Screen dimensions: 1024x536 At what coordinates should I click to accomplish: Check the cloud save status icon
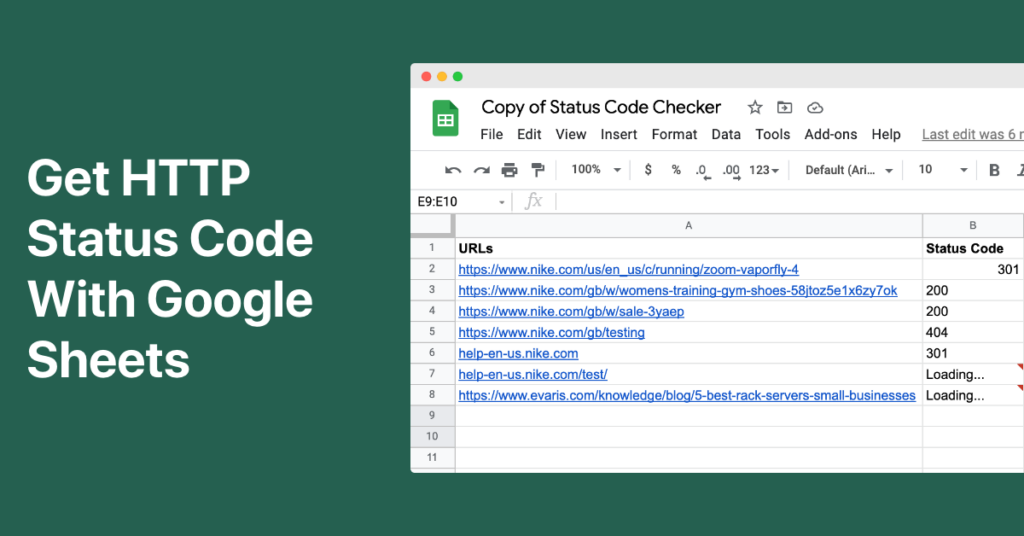[x=814, y=108]
